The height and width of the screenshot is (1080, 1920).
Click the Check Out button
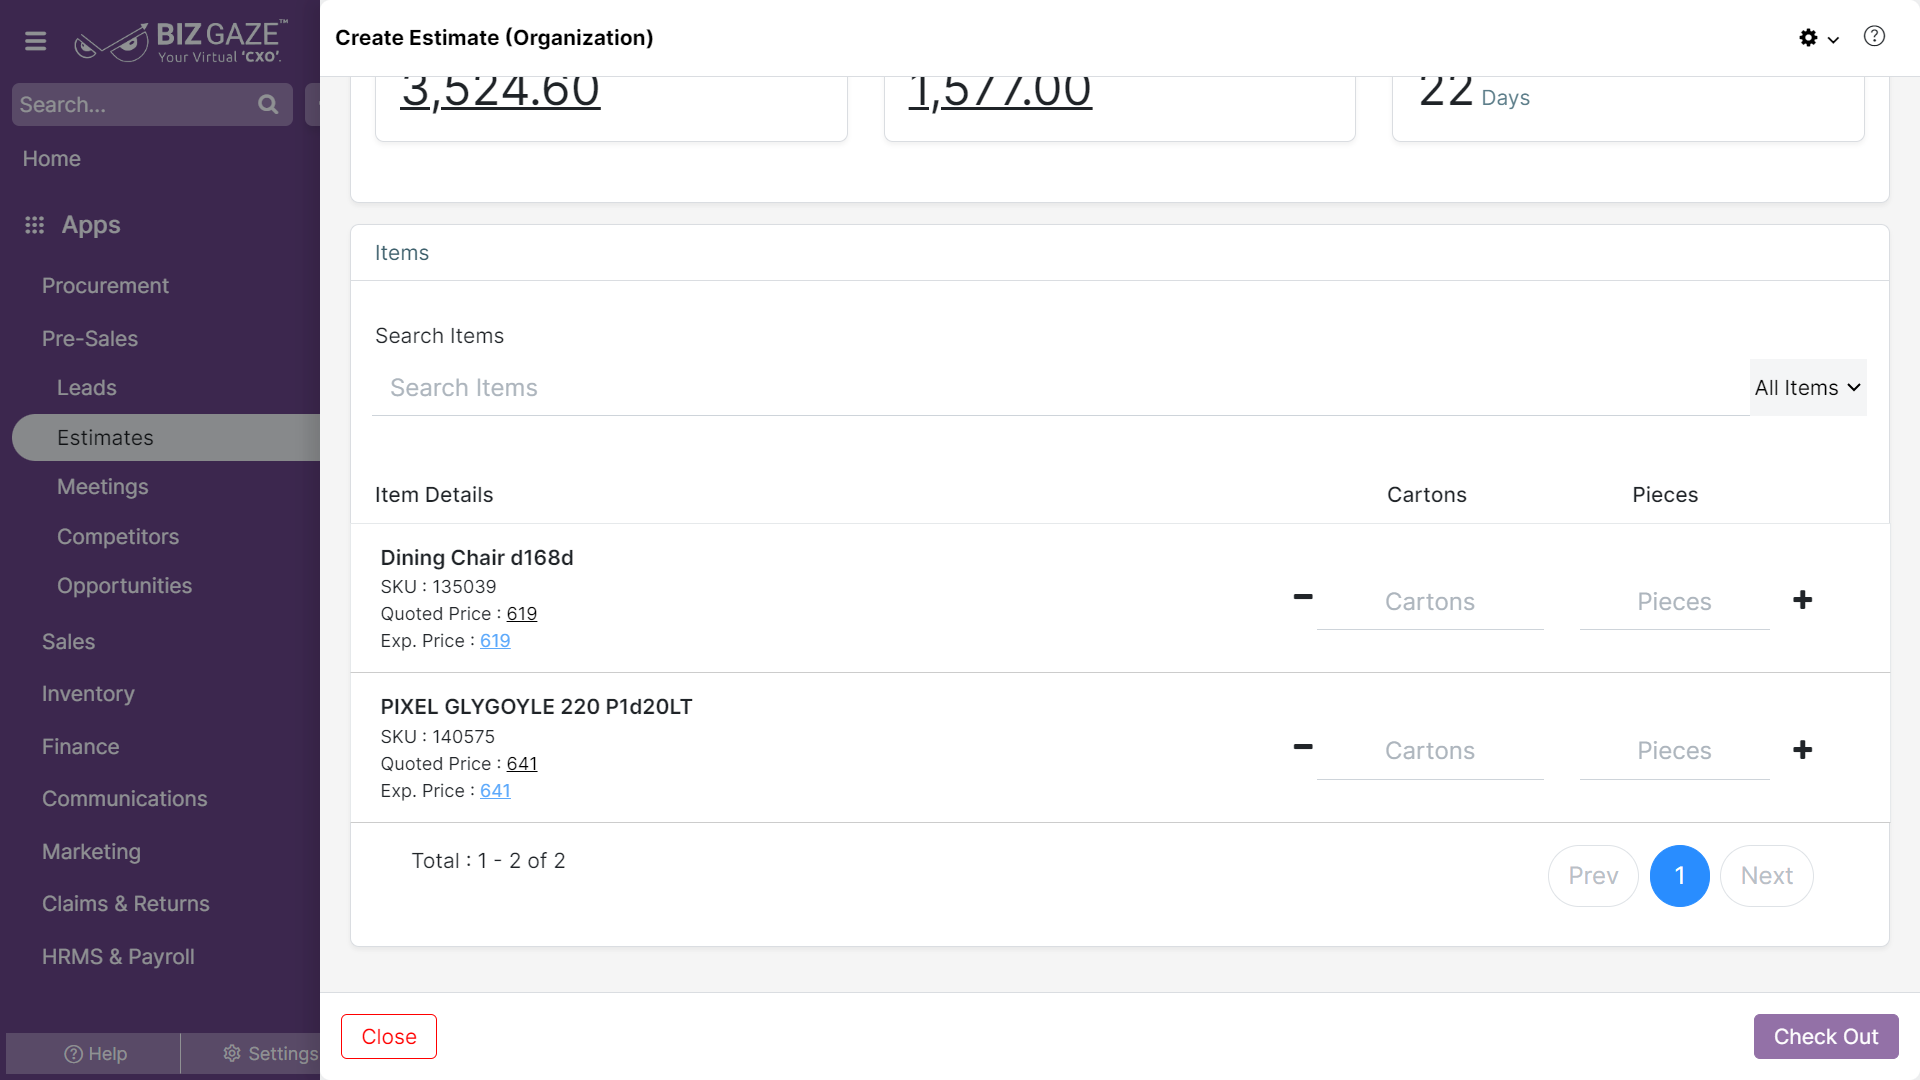1826,1037
